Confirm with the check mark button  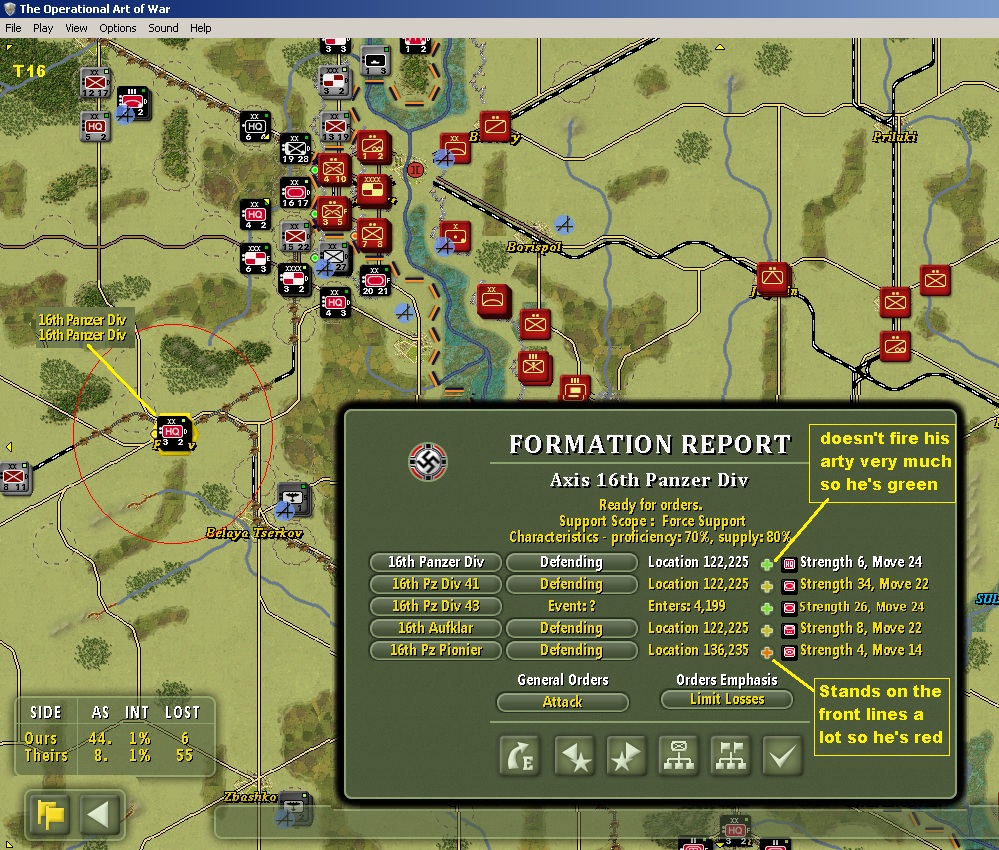(782, 756)
